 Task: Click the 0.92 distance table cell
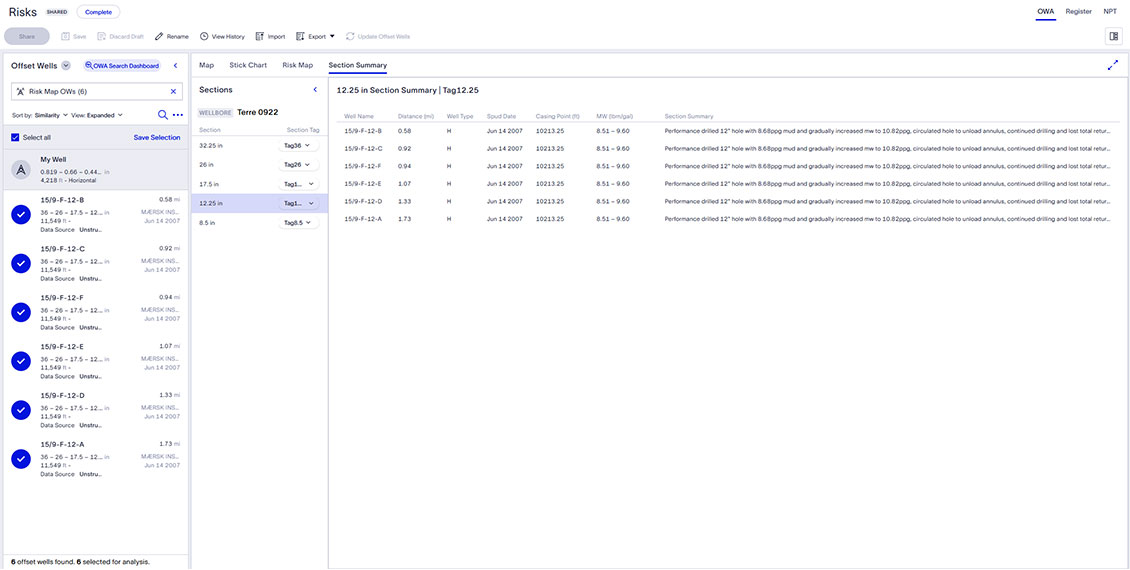(404, 148)
